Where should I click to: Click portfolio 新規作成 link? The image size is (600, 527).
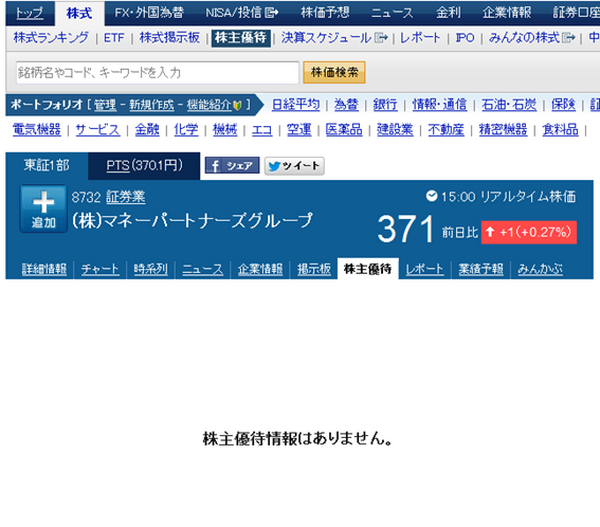pos(152,104)
